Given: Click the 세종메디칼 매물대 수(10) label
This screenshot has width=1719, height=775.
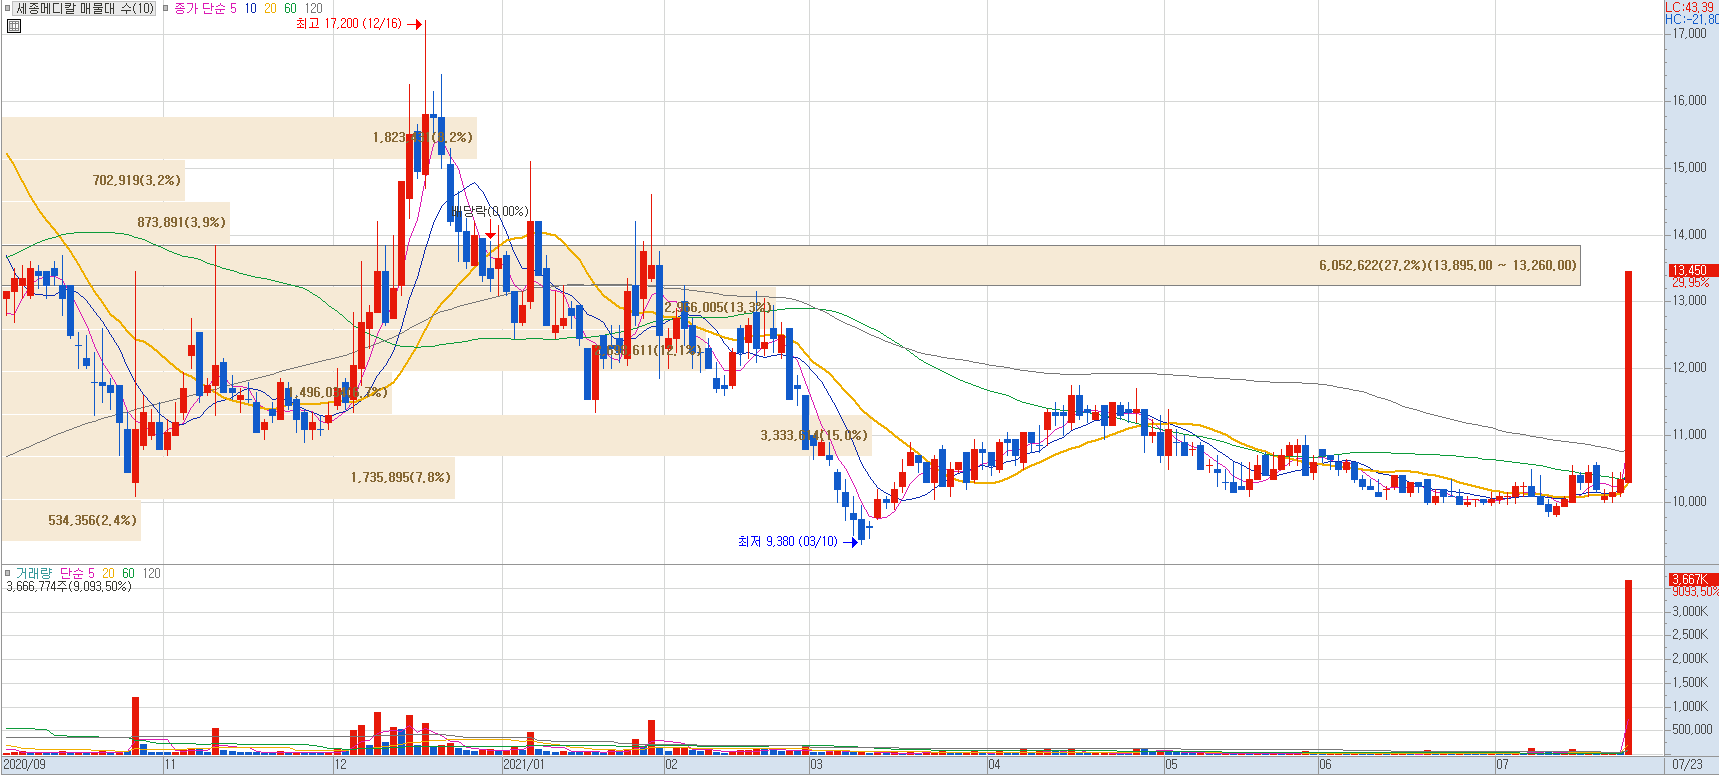Looking at the screenshot, I should coord(85,8).
